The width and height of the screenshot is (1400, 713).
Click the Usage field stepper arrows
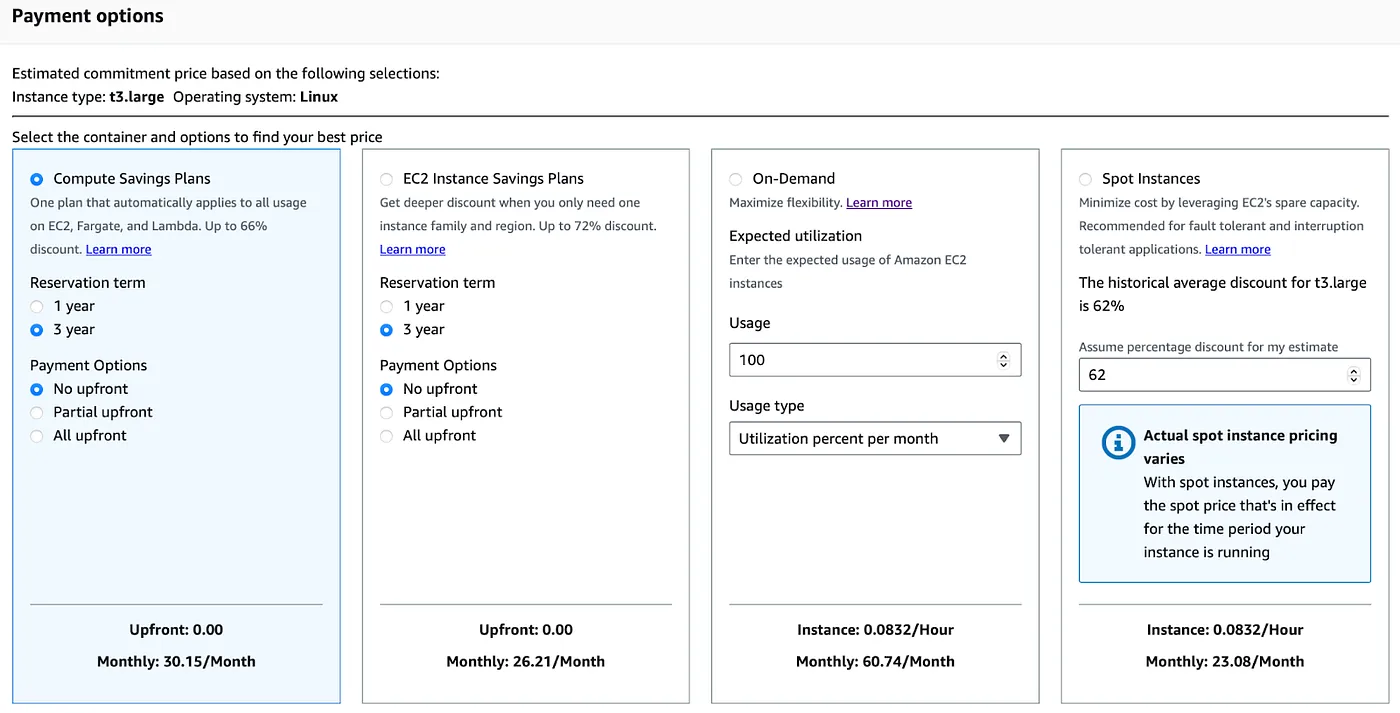[x=1004, y=360]
